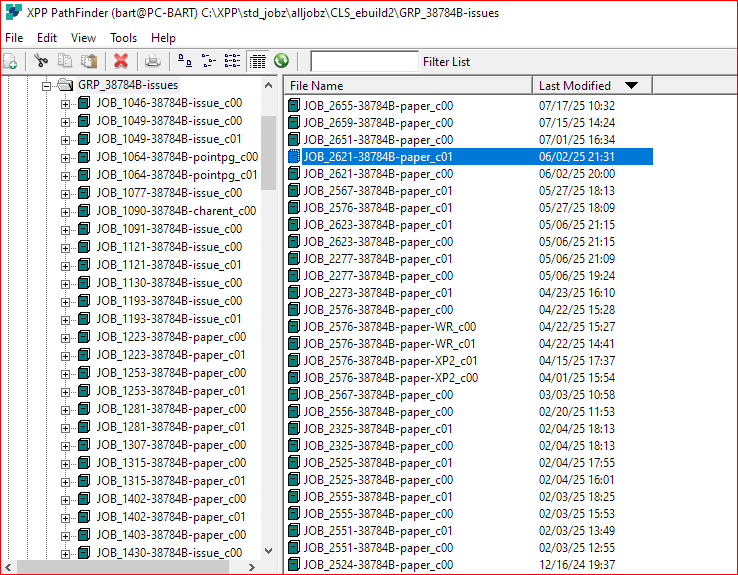The image size is (738, 575).
Task: Sort by the File Name column header
Action: coord(408,86)
